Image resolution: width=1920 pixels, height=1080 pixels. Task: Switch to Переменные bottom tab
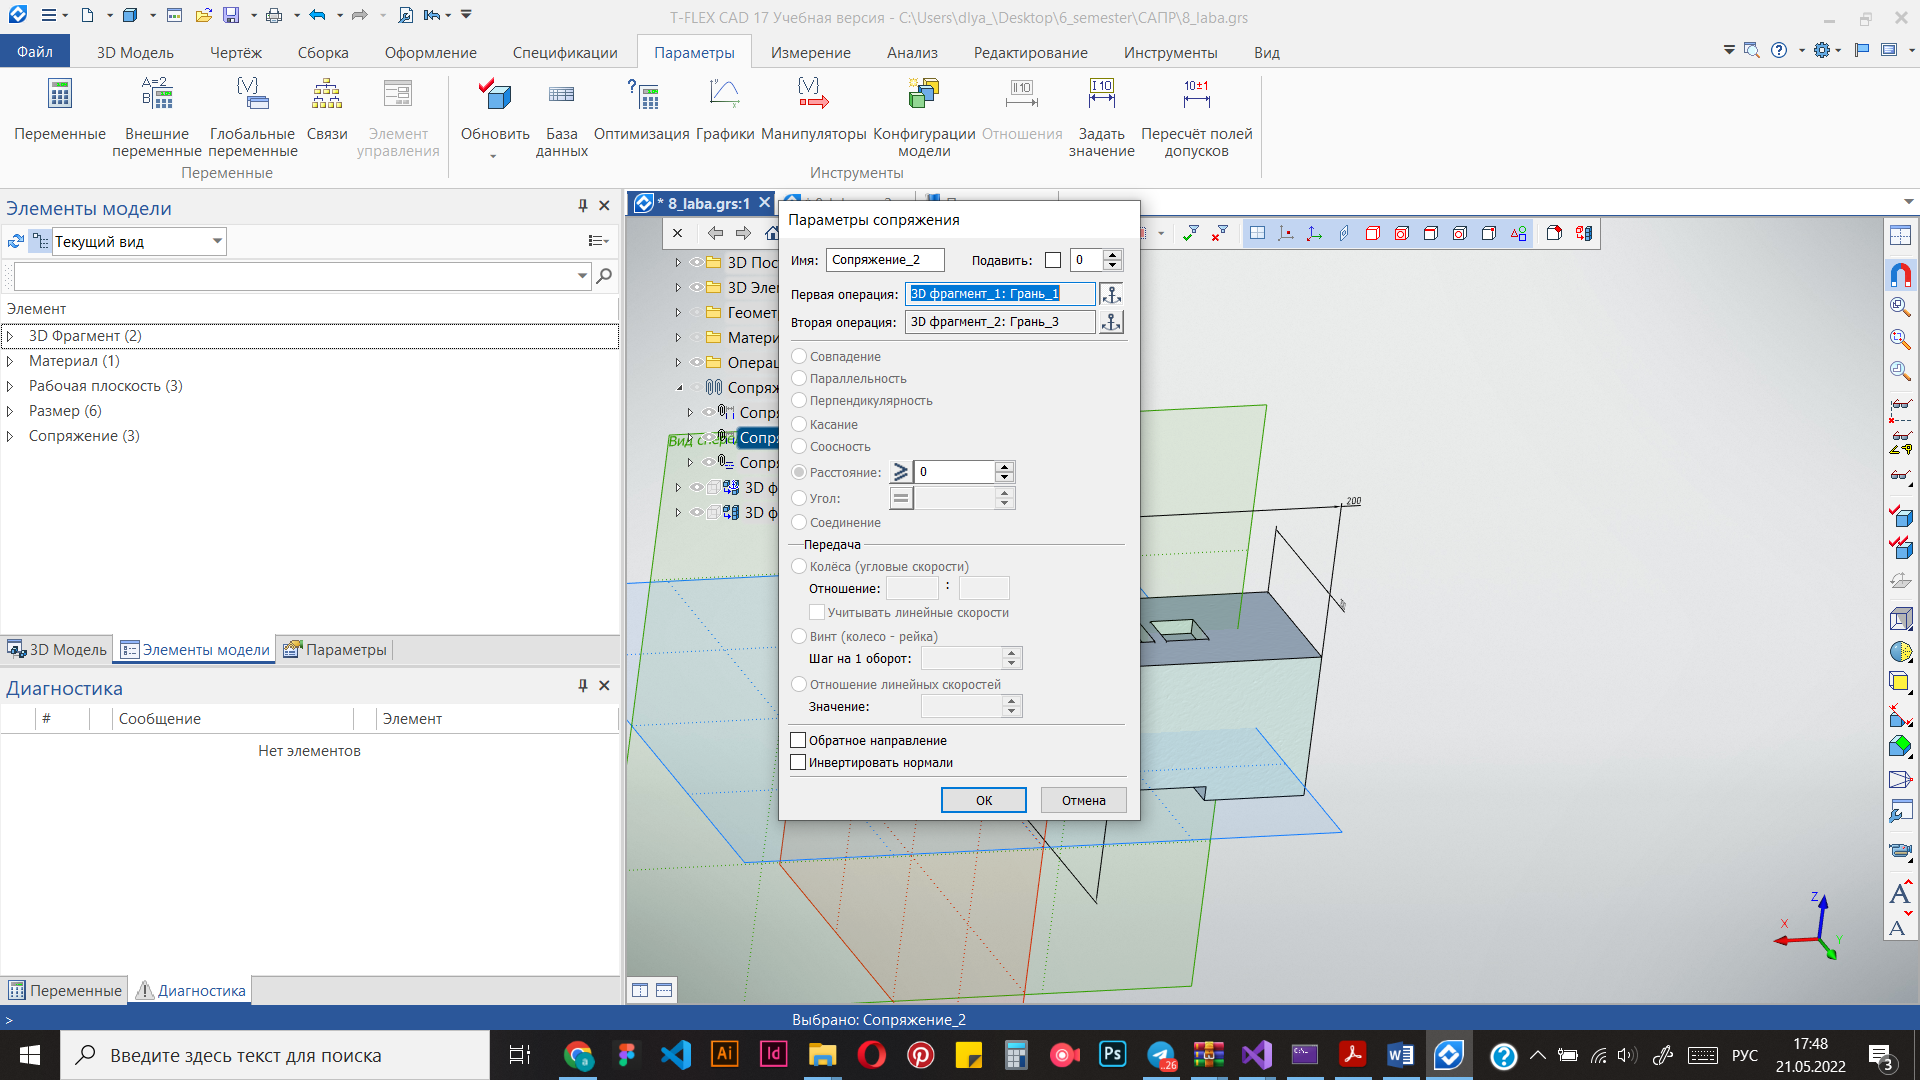pos(65,990)
